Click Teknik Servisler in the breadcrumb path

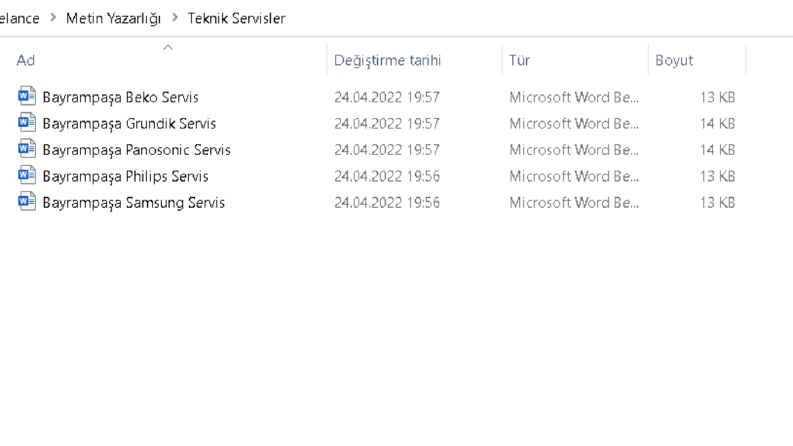(x=237, y=18)
